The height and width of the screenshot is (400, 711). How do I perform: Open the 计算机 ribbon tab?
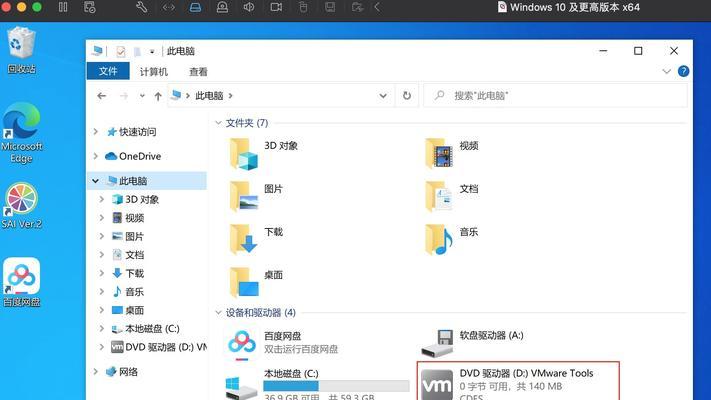[153, 72]
